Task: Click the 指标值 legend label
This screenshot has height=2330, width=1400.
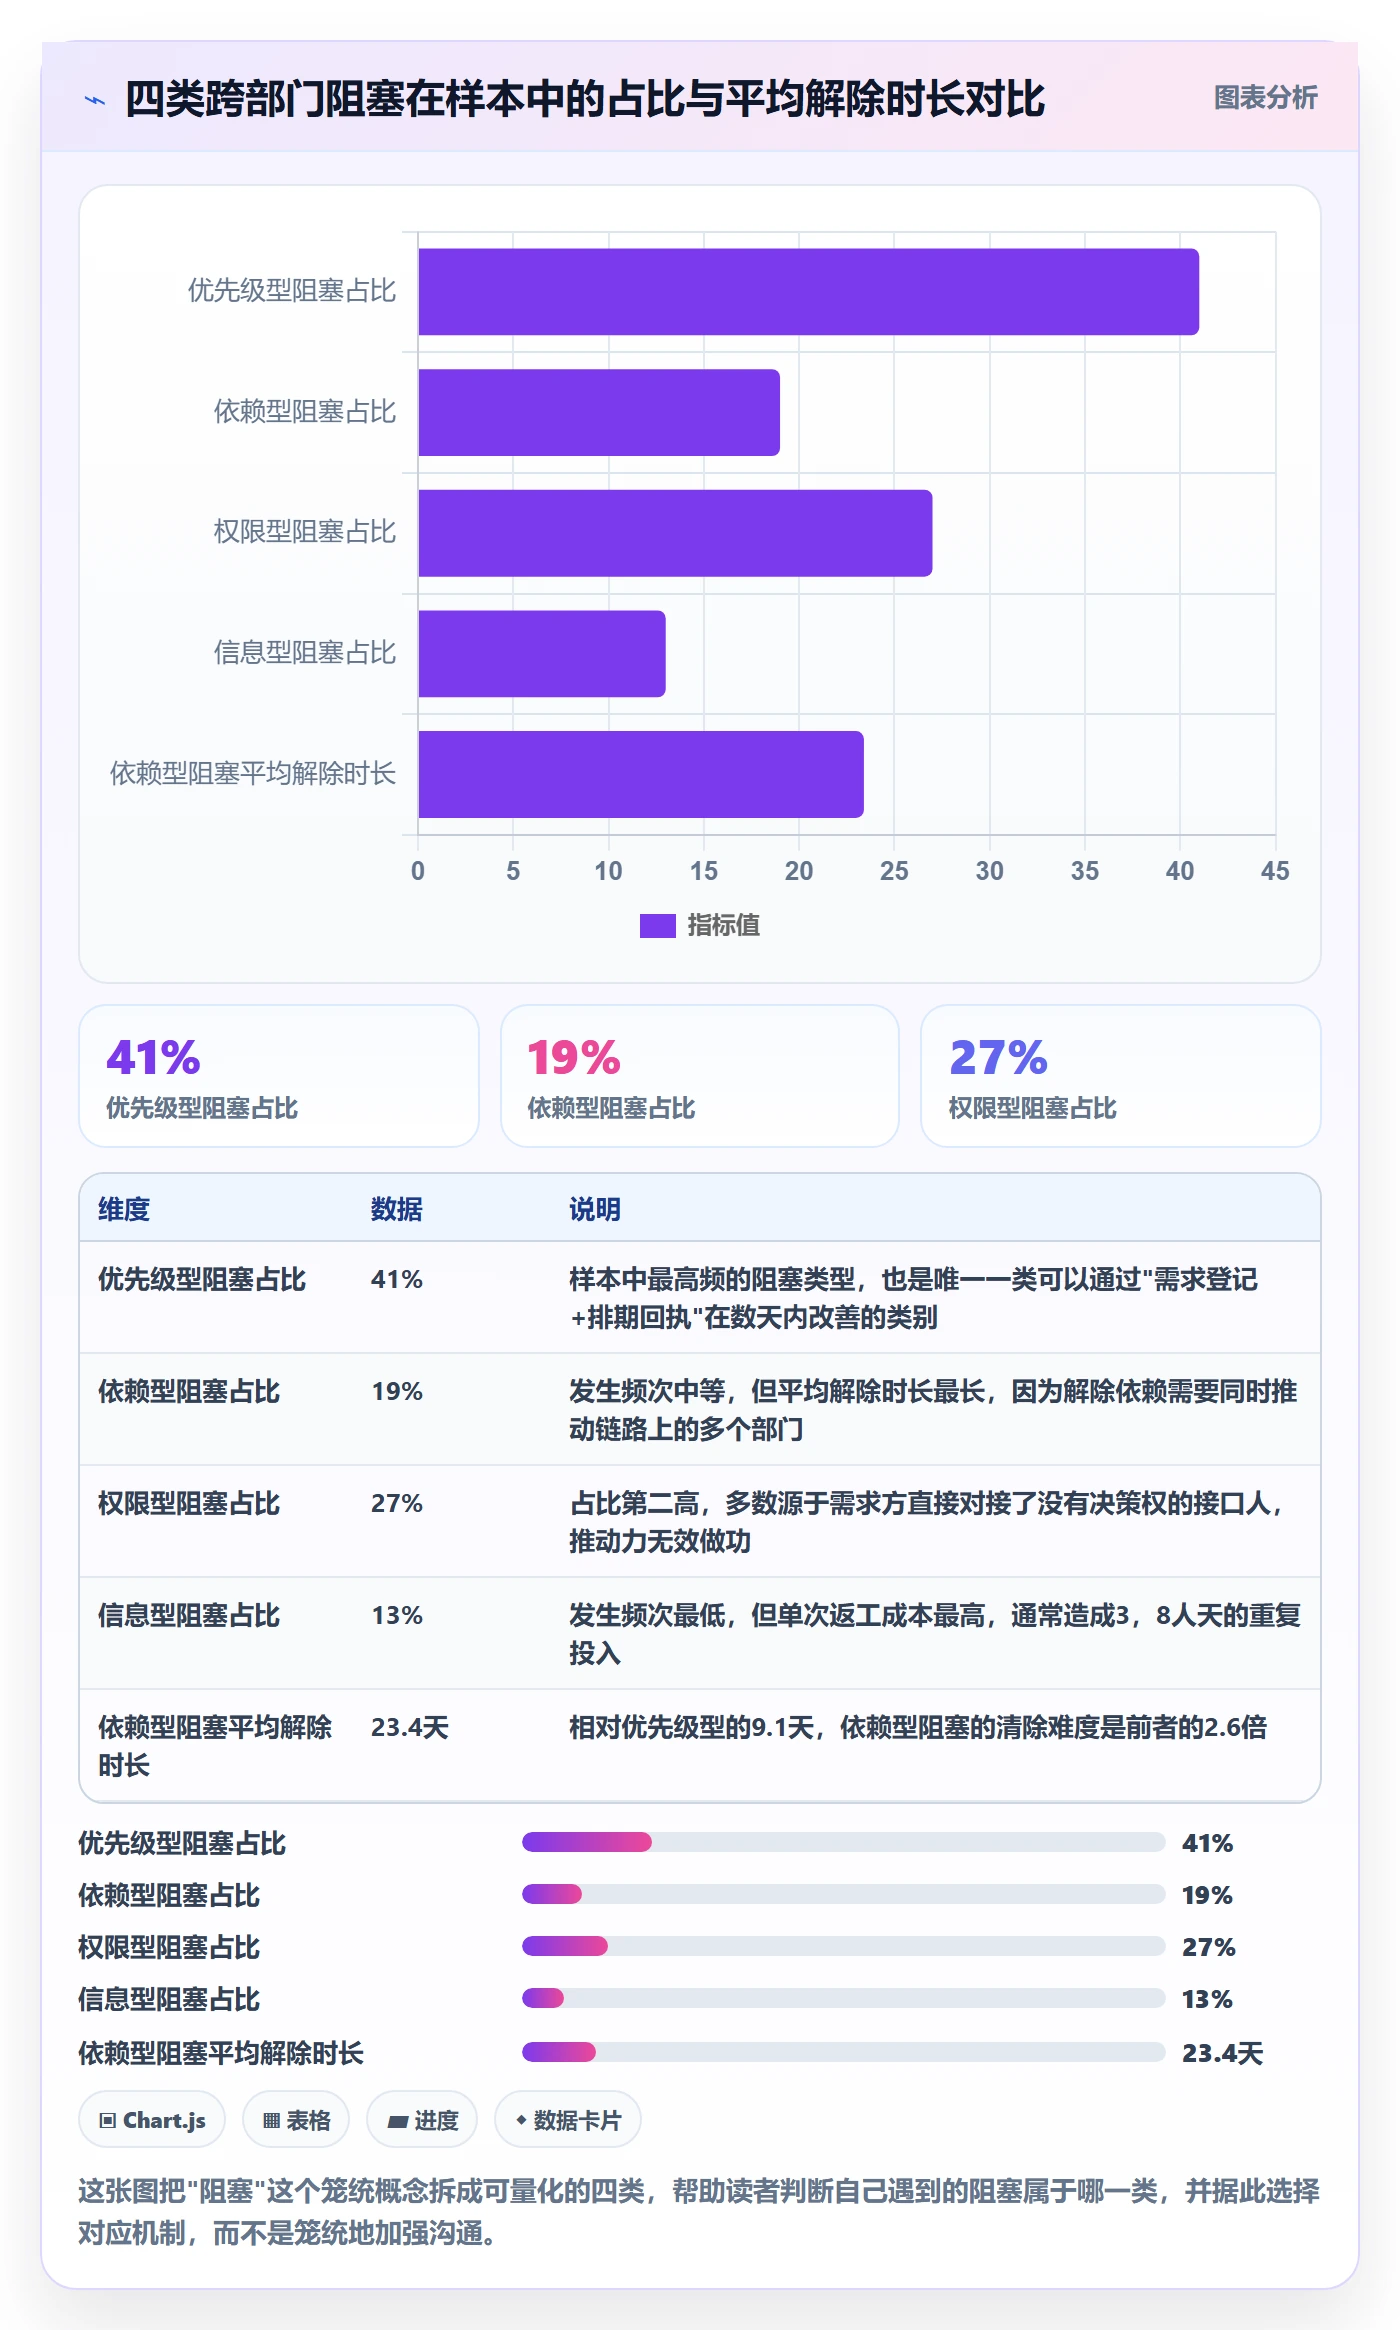Action: (x=723, y=925)
